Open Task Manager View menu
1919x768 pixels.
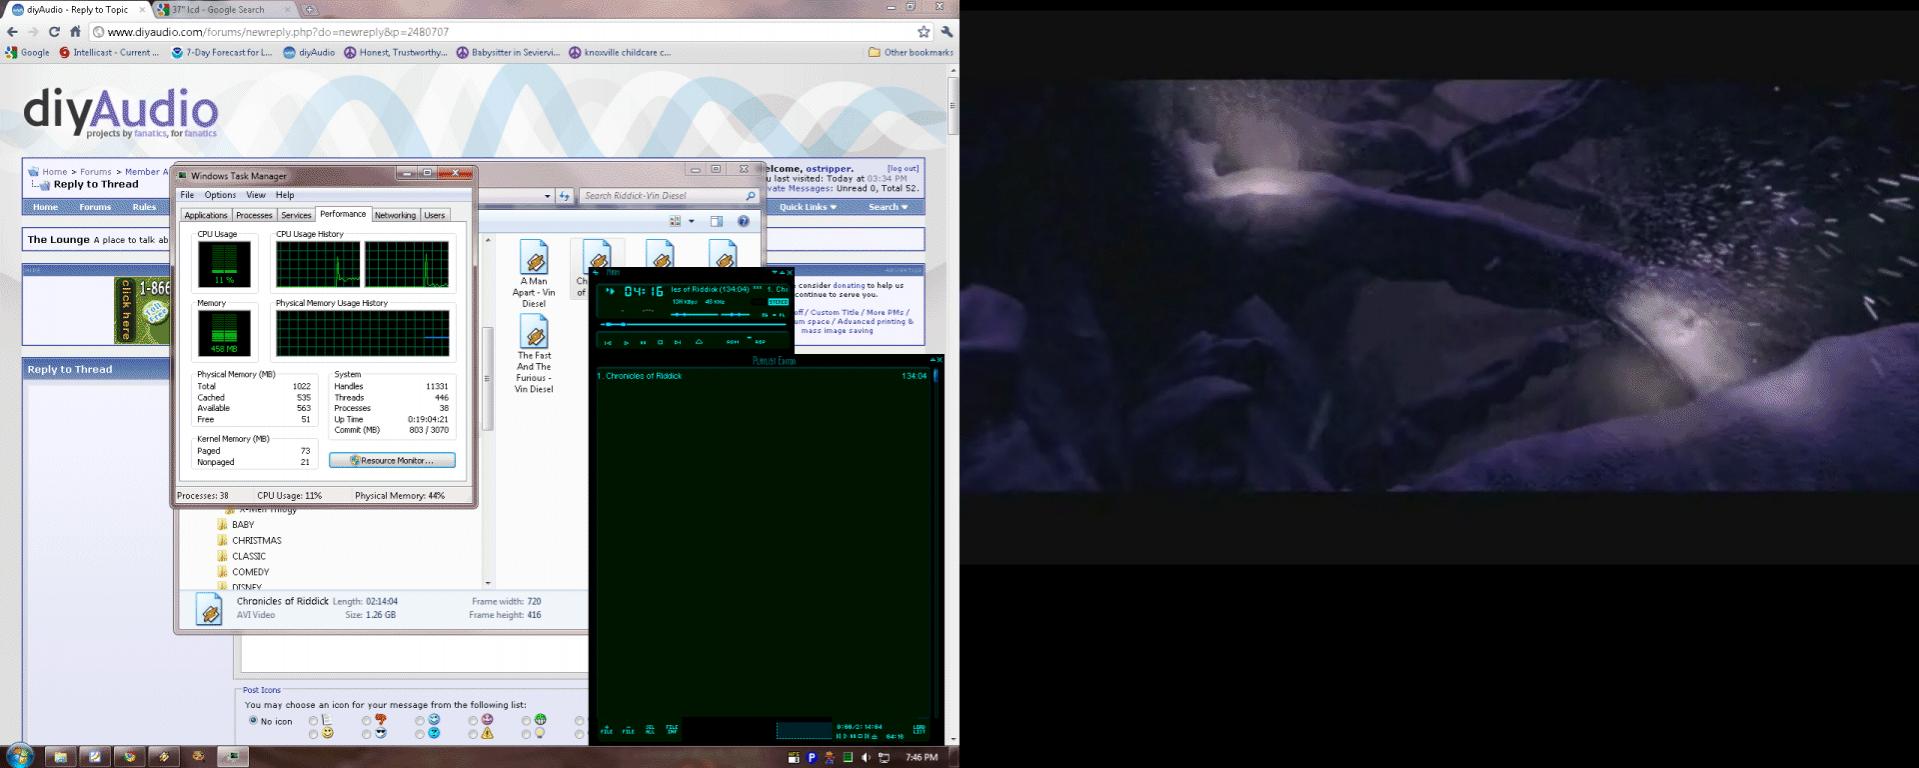point(256,195)
